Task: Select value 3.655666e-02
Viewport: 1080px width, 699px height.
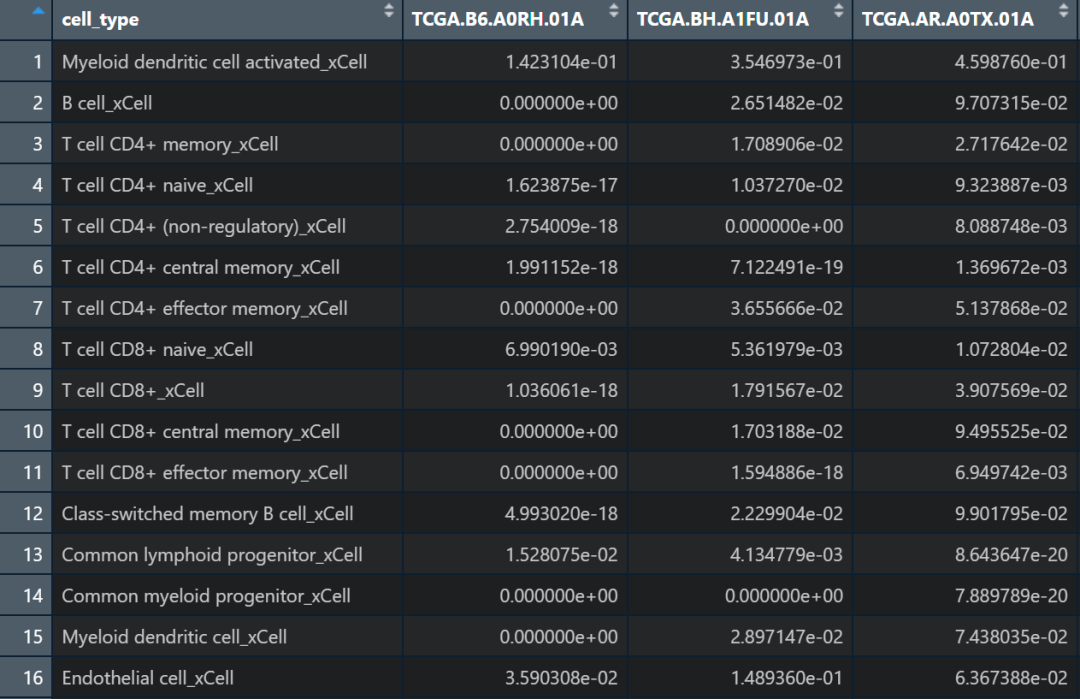Action: pos(787,309)
